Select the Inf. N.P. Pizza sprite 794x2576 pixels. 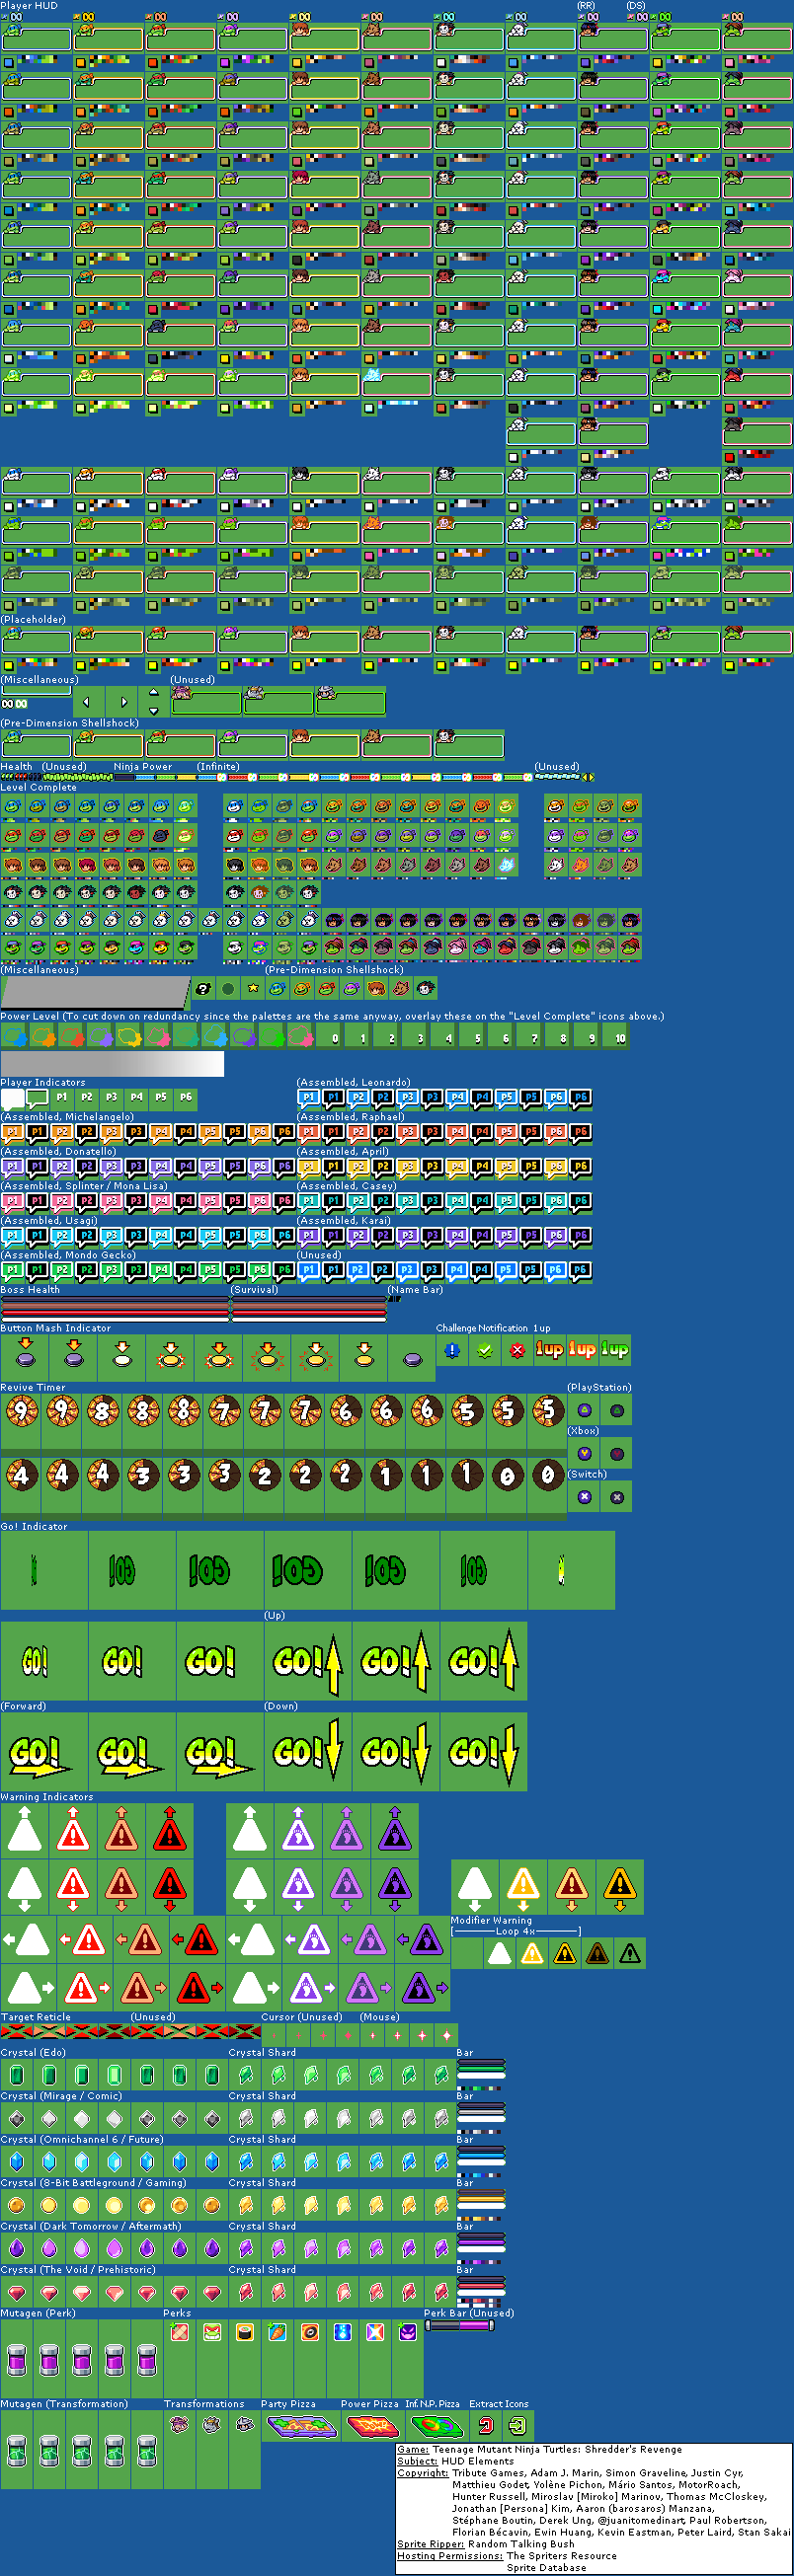pyautogui.click(x=438, y=2425)
